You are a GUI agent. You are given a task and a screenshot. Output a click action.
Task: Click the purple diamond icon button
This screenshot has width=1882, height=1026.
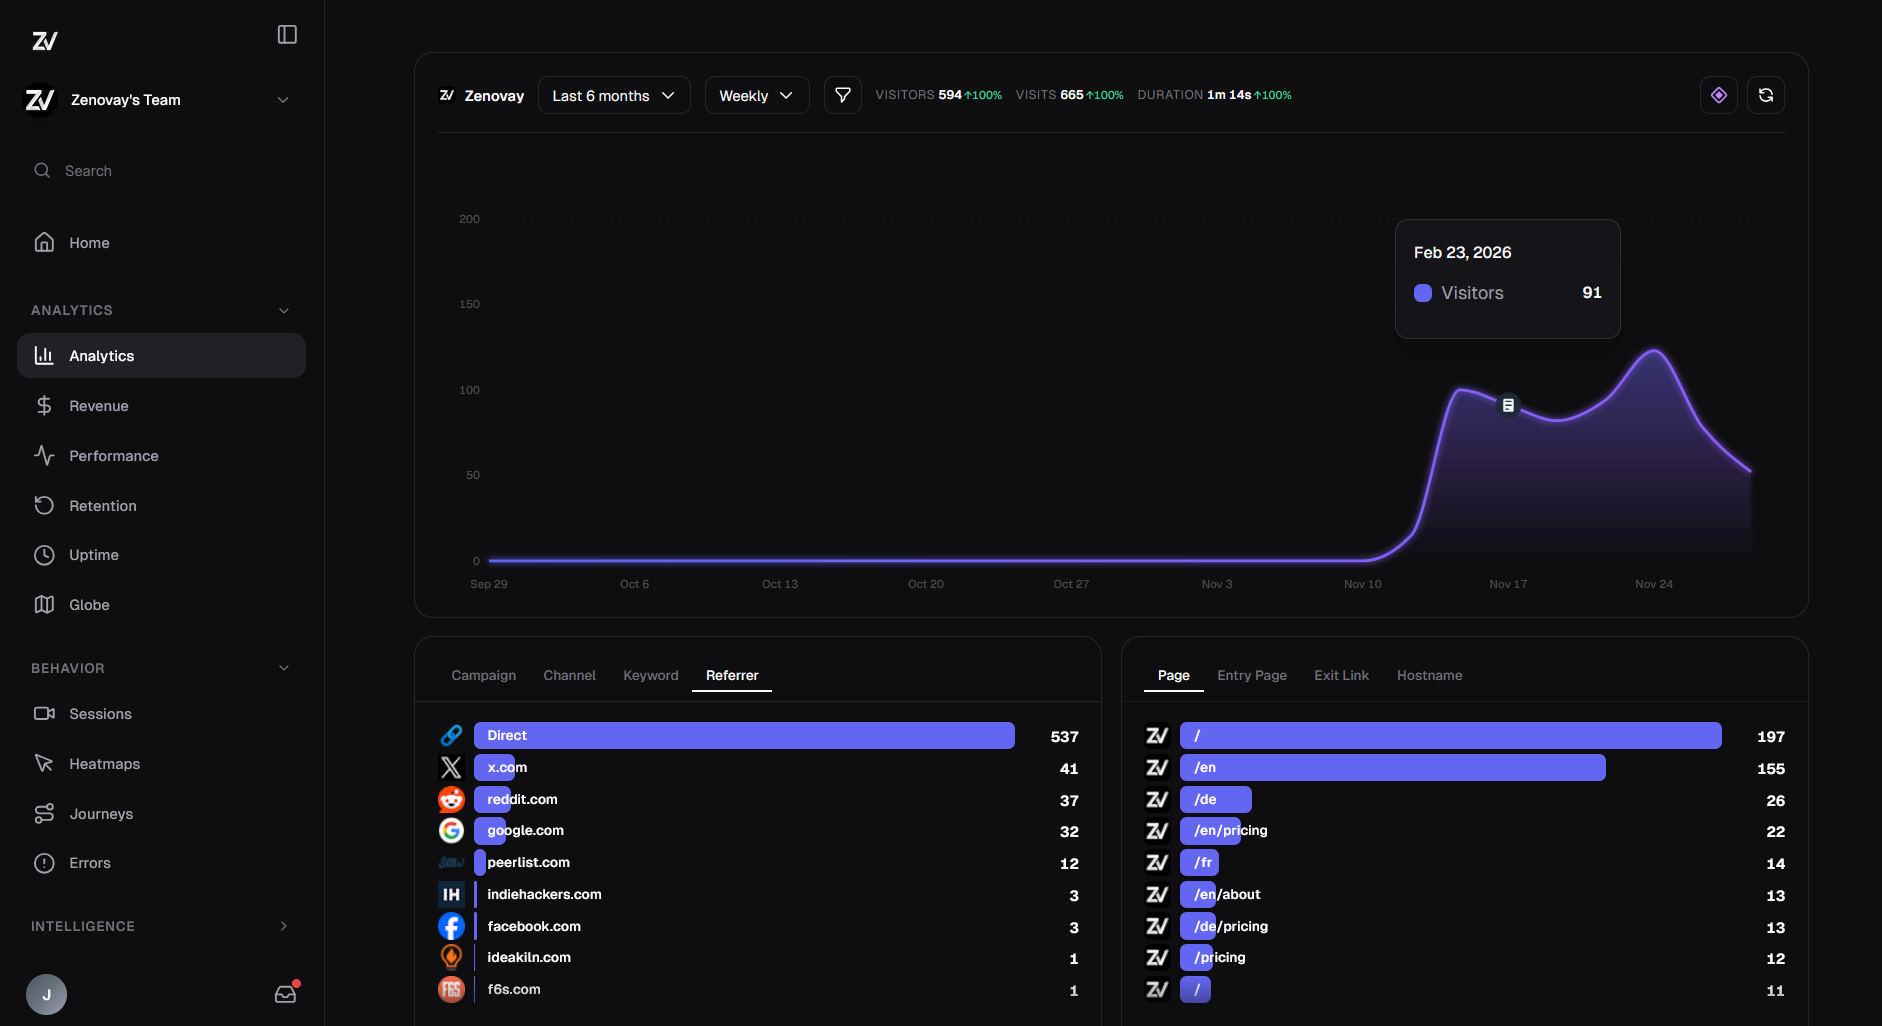[x=1718, y=95]
